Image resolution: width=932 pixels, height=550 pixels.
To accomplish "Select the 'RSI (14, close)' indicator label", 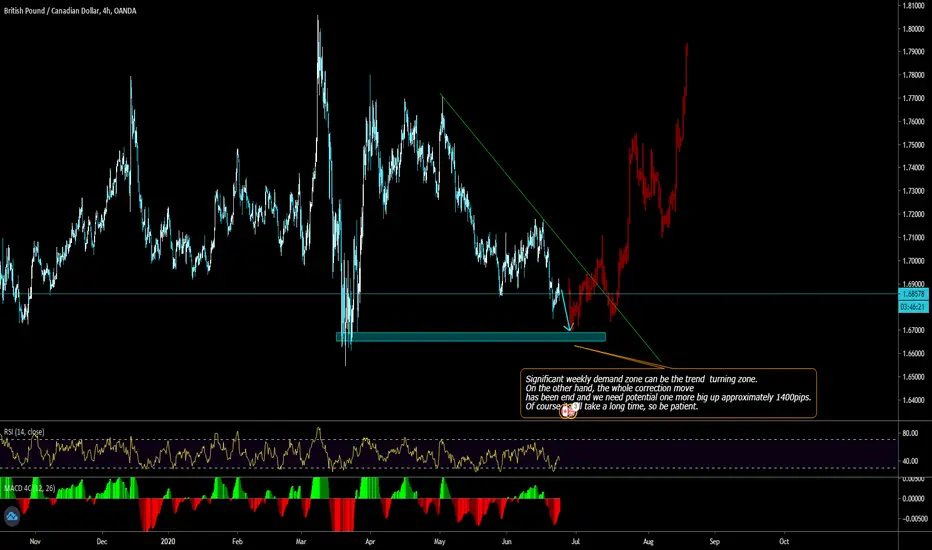I will pos(24,432).
